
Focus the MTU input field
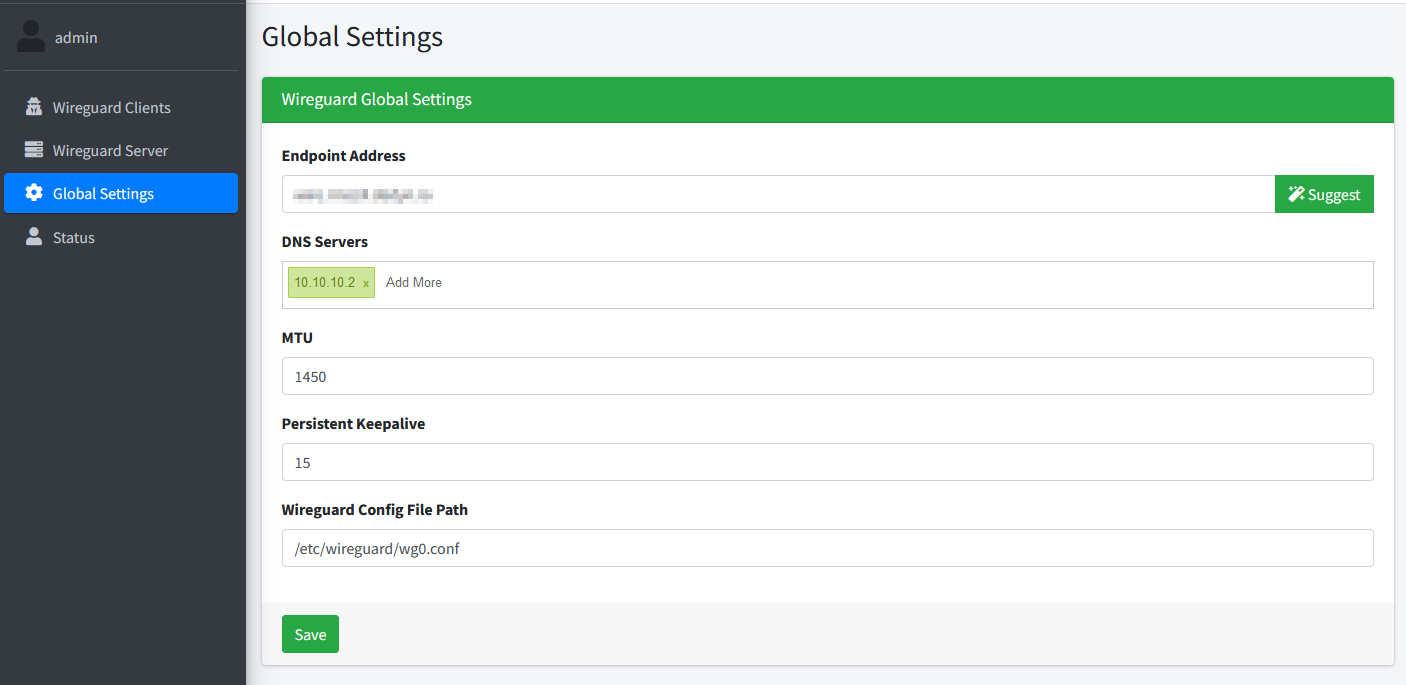click(828, 376)
